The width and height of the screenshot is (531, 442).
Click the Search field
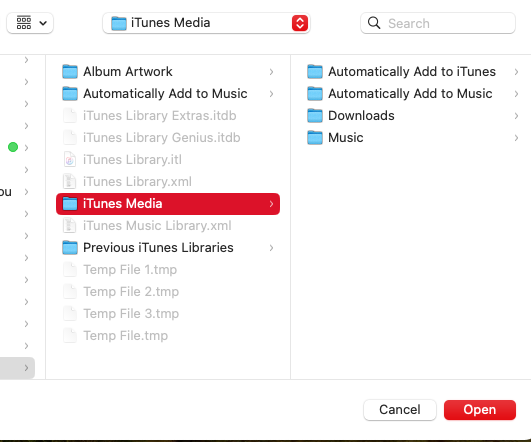[438, 23]
